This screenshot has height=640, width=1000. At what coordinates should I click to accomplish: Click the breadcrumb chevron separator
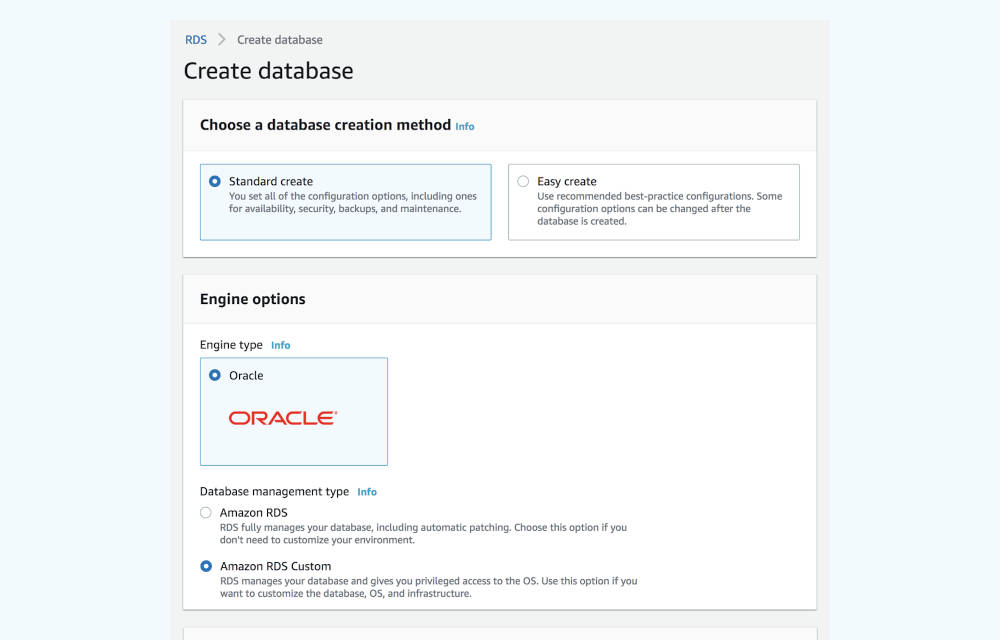pos(222,40)
